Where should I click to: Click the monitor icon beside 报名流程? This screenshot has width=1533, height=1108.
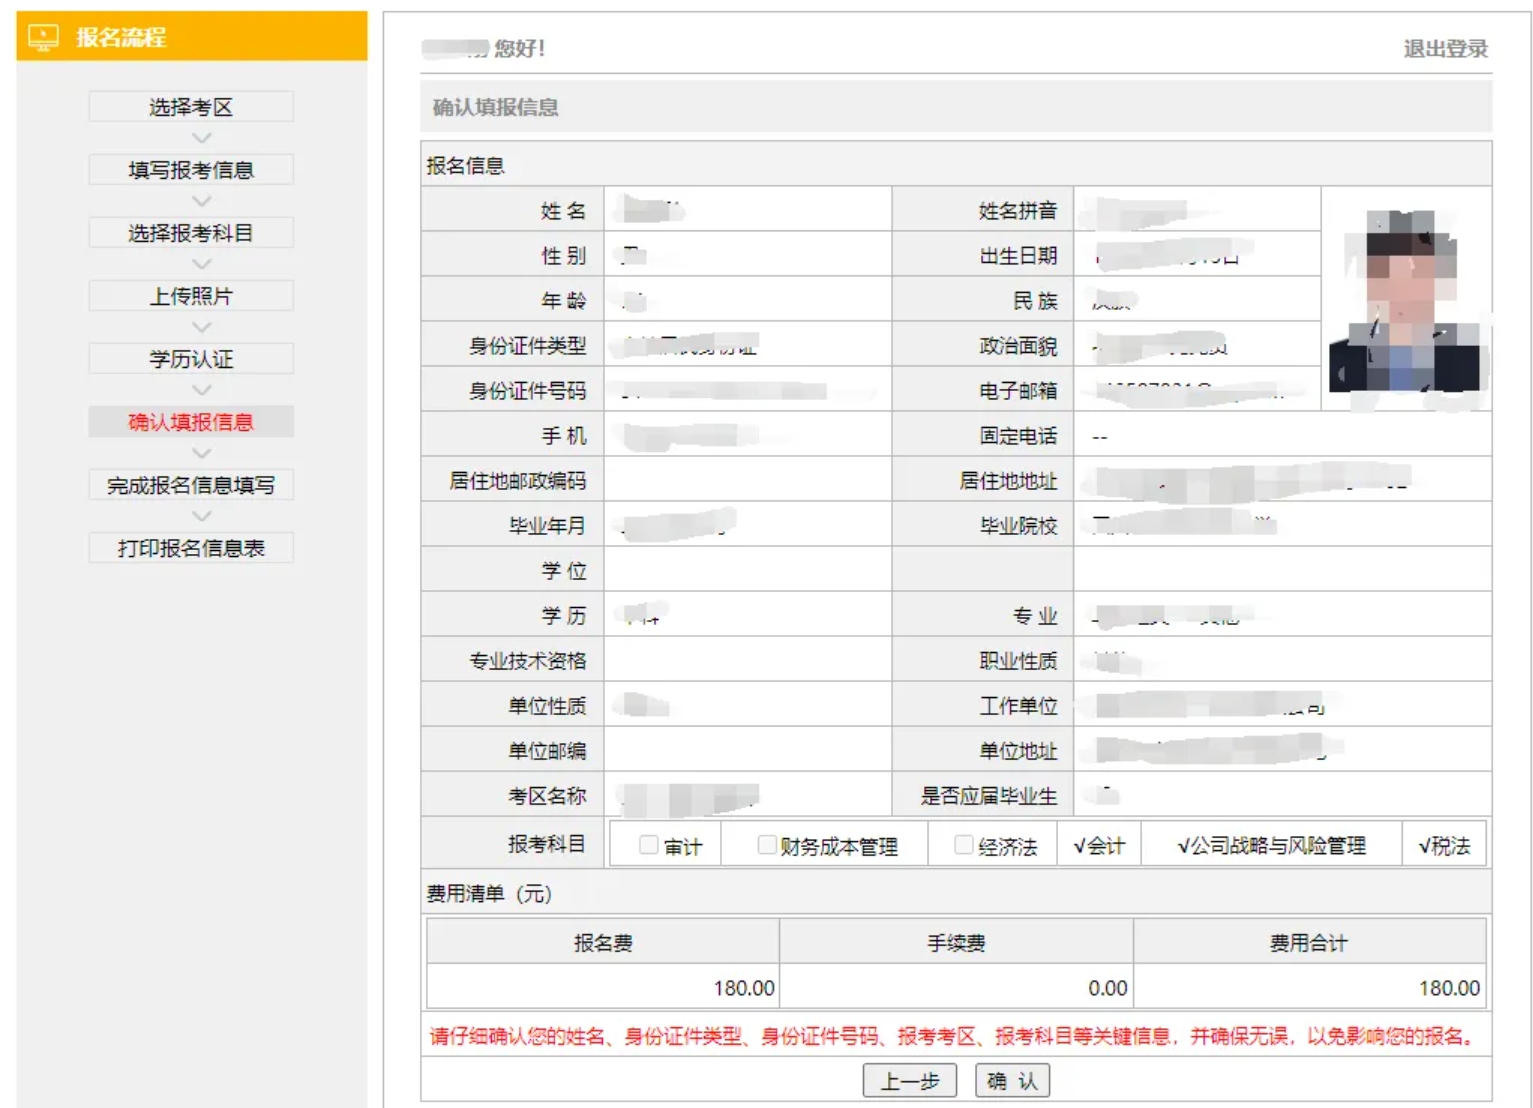(x=43, y=38)
